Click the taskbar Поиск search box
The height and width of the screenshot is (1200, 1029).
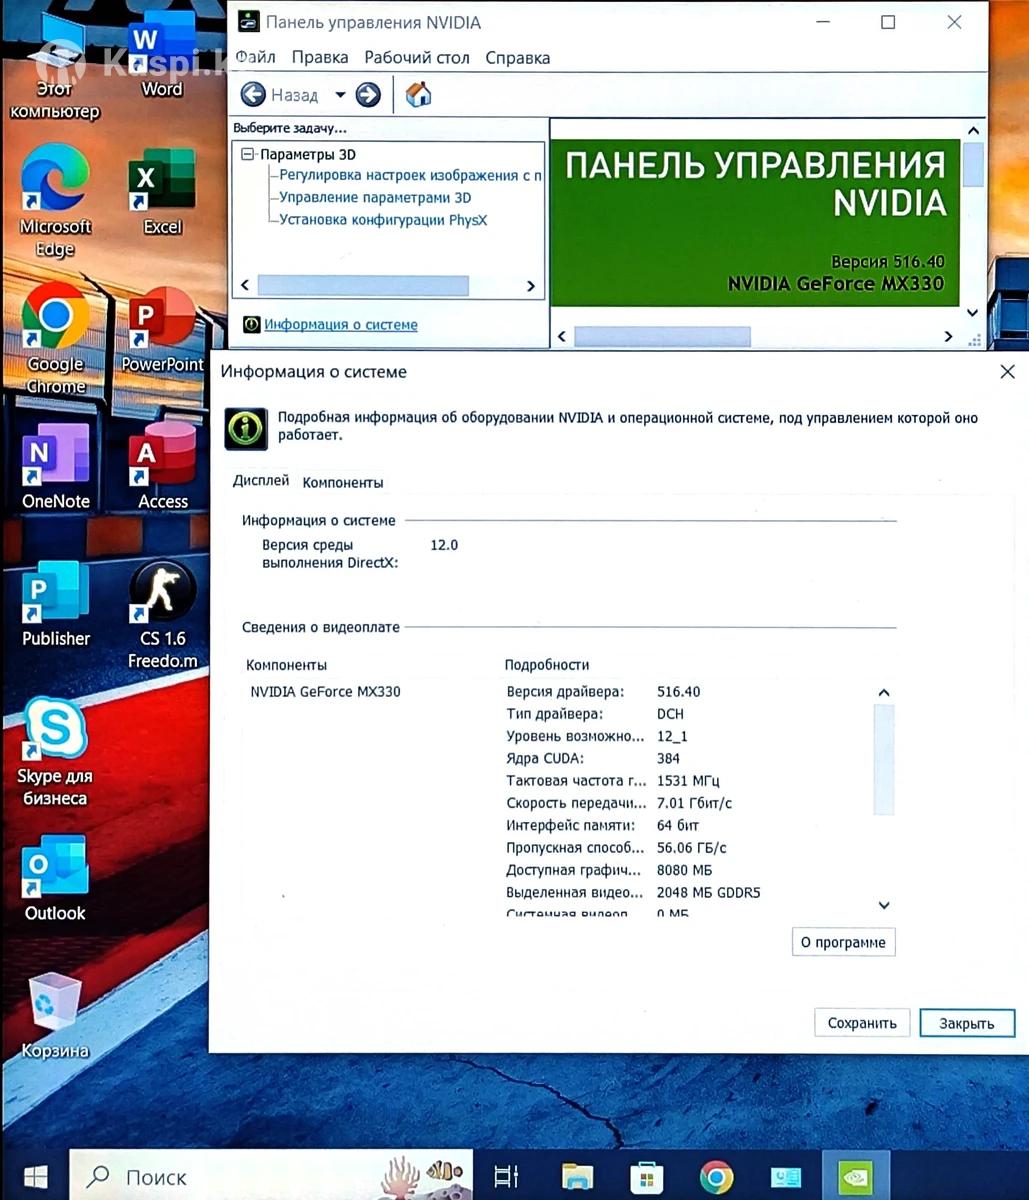(270, 1176)
